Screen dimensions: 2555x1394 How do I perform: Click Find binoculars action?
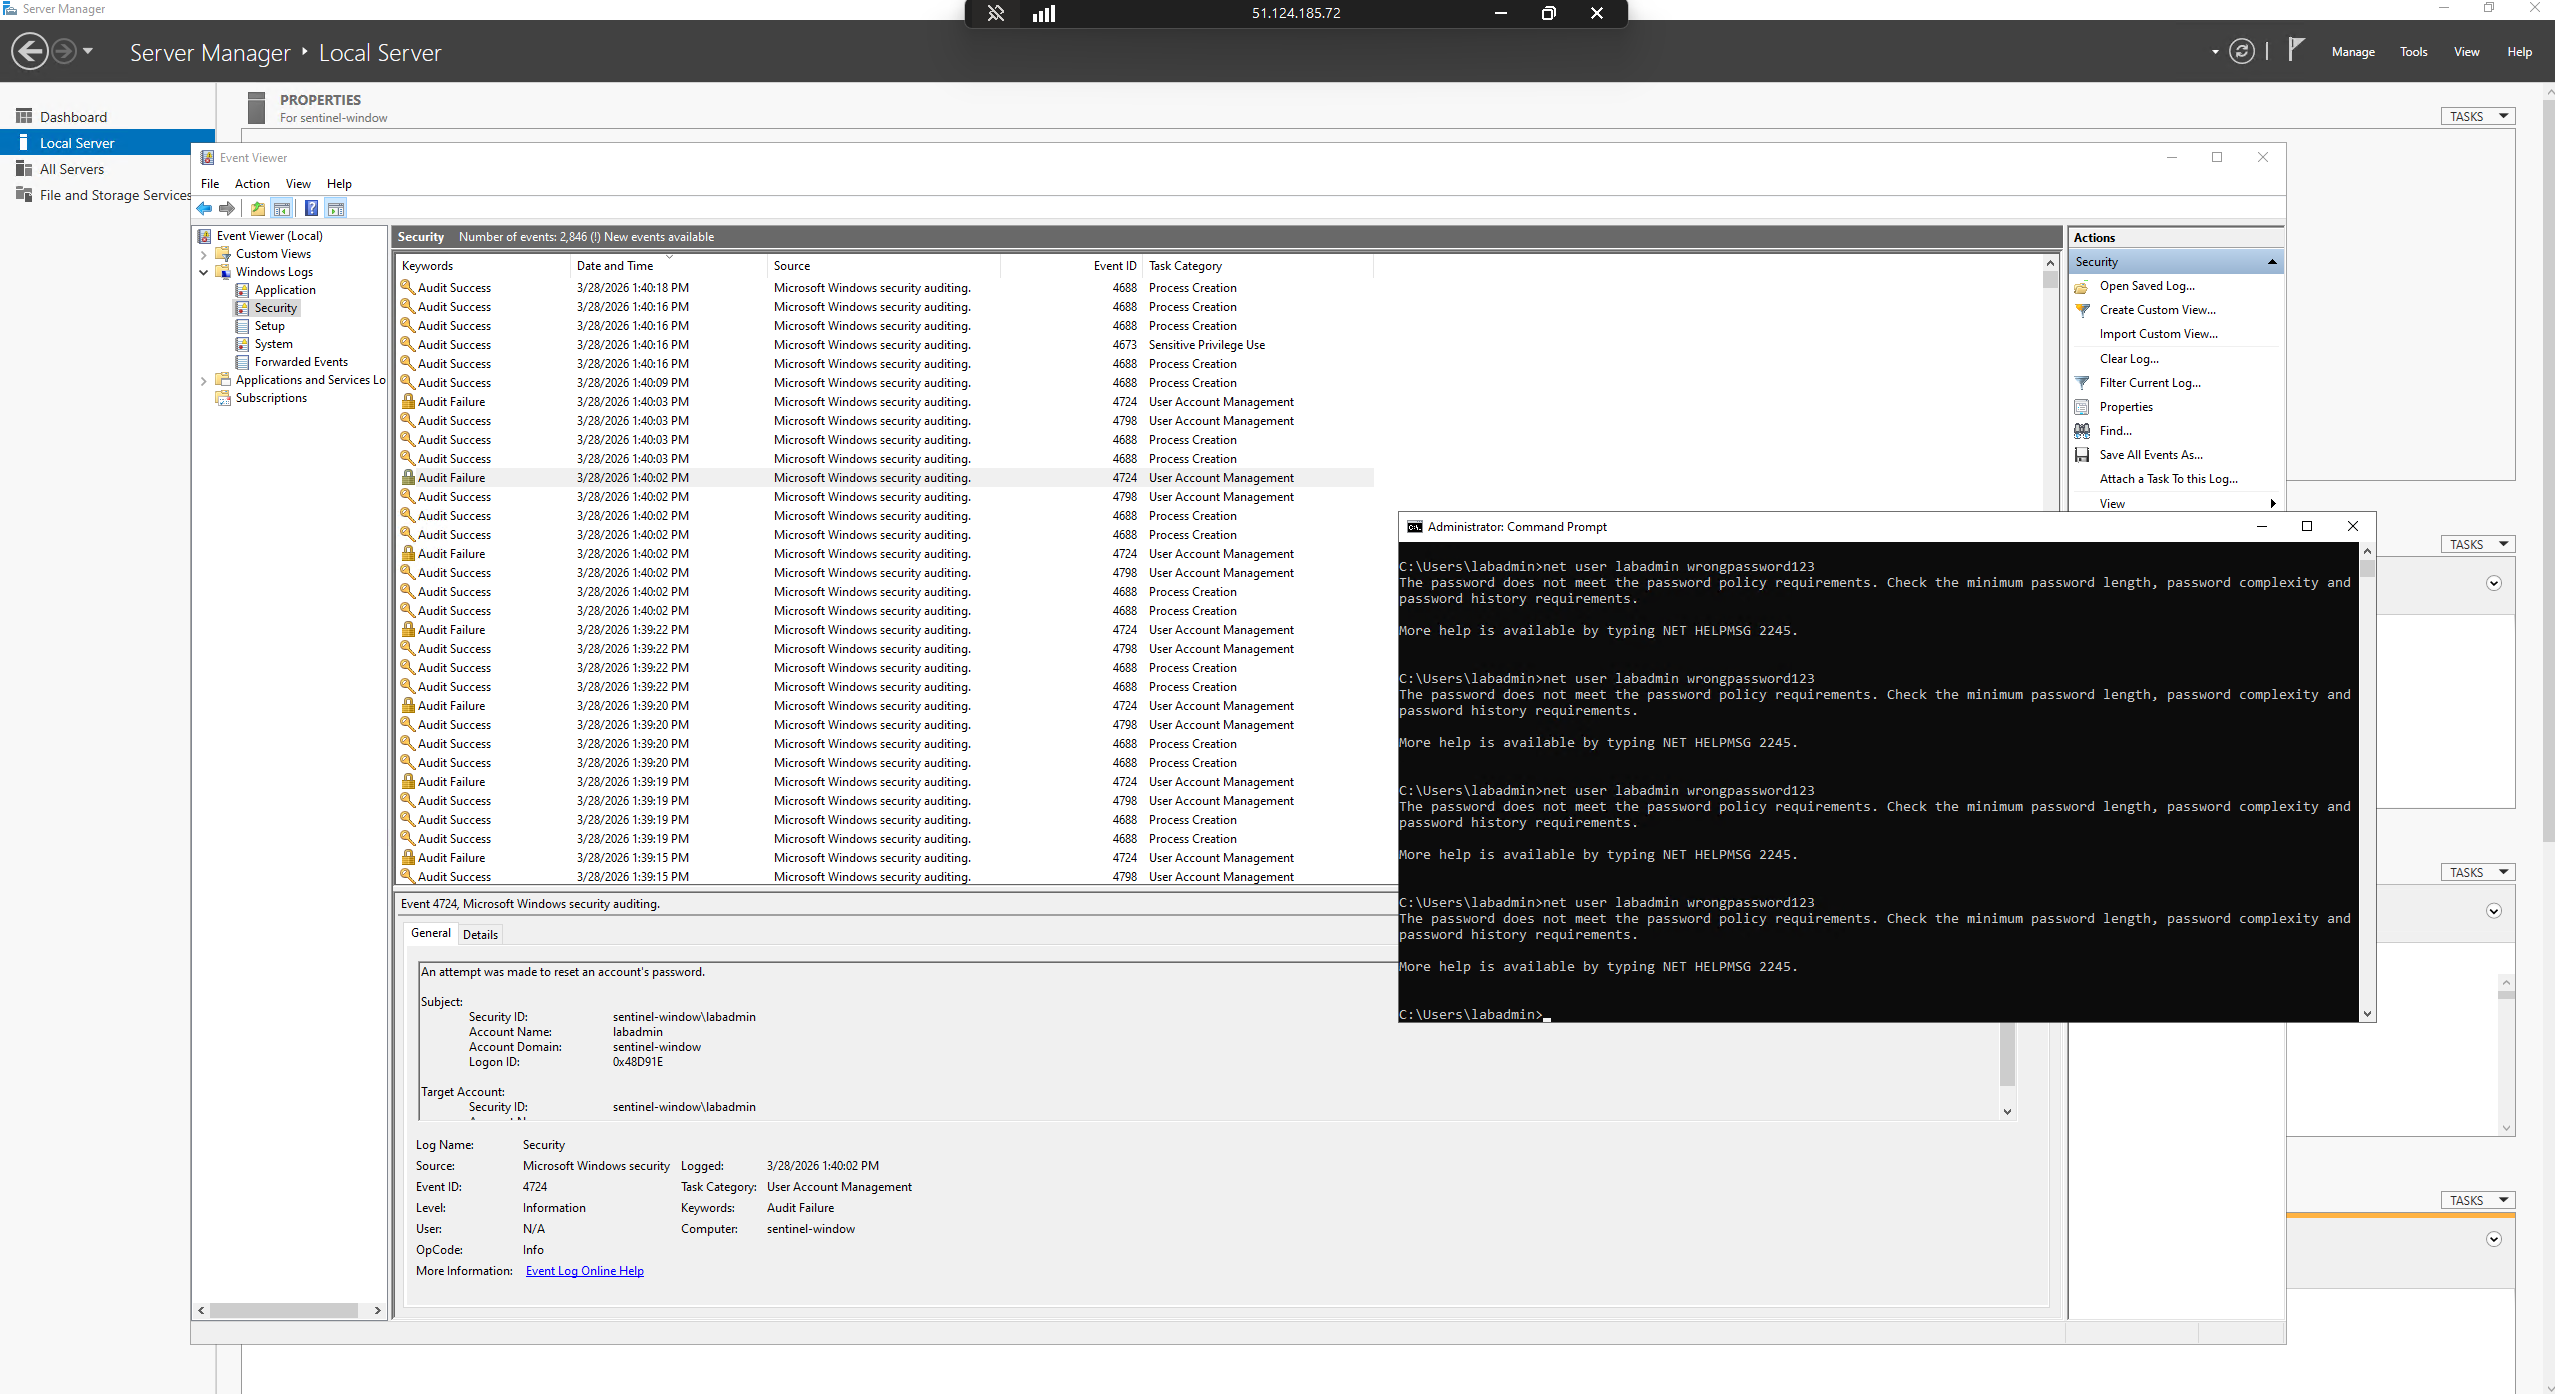(2115, 431)
